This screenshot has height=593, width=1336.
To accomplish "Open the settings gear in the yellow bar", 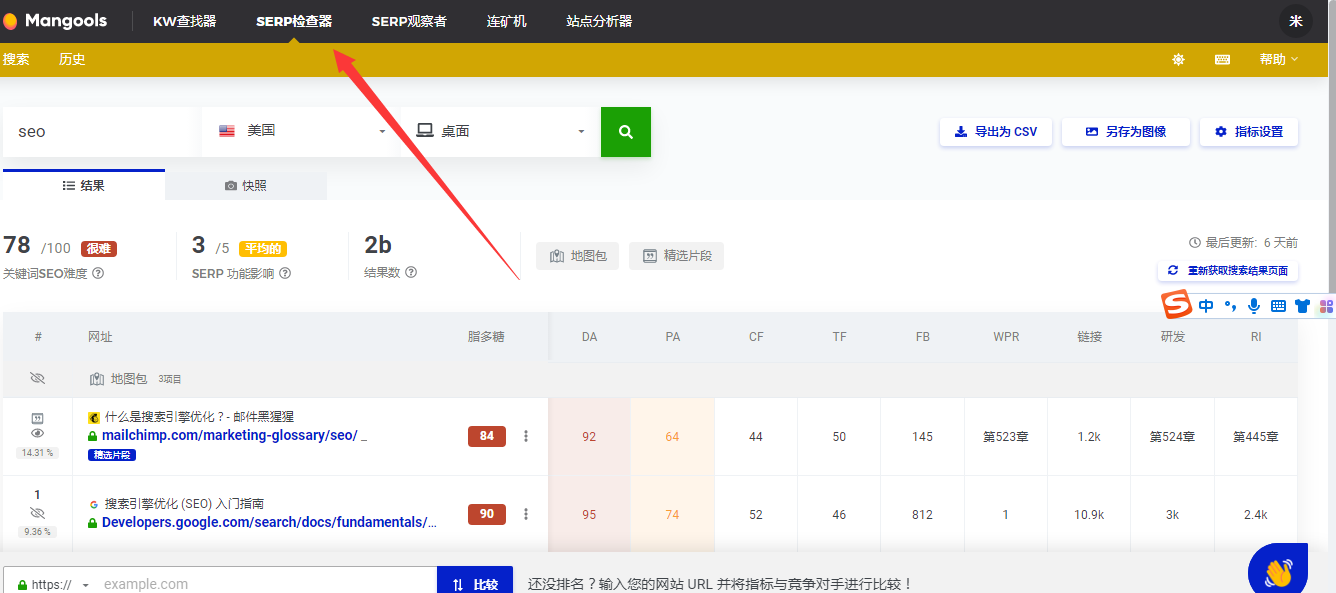I will (x=1178, y=59).
